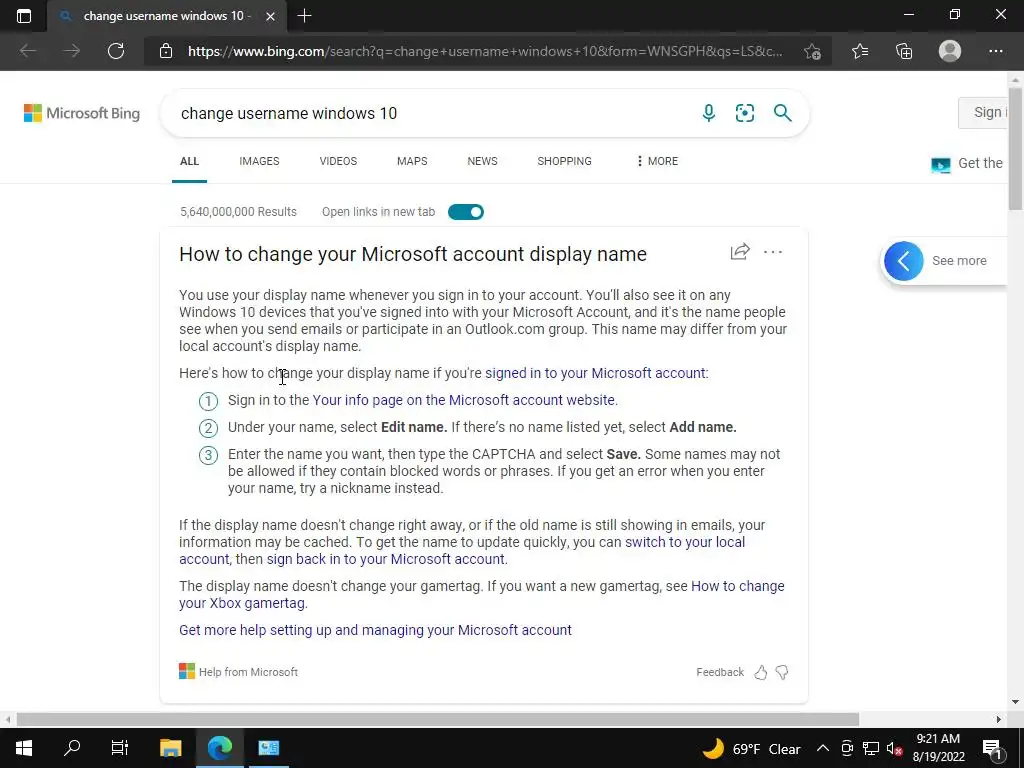Open 'signed in to your Microsoft account' link
The image size is (1024, 768).
[595, 373]
